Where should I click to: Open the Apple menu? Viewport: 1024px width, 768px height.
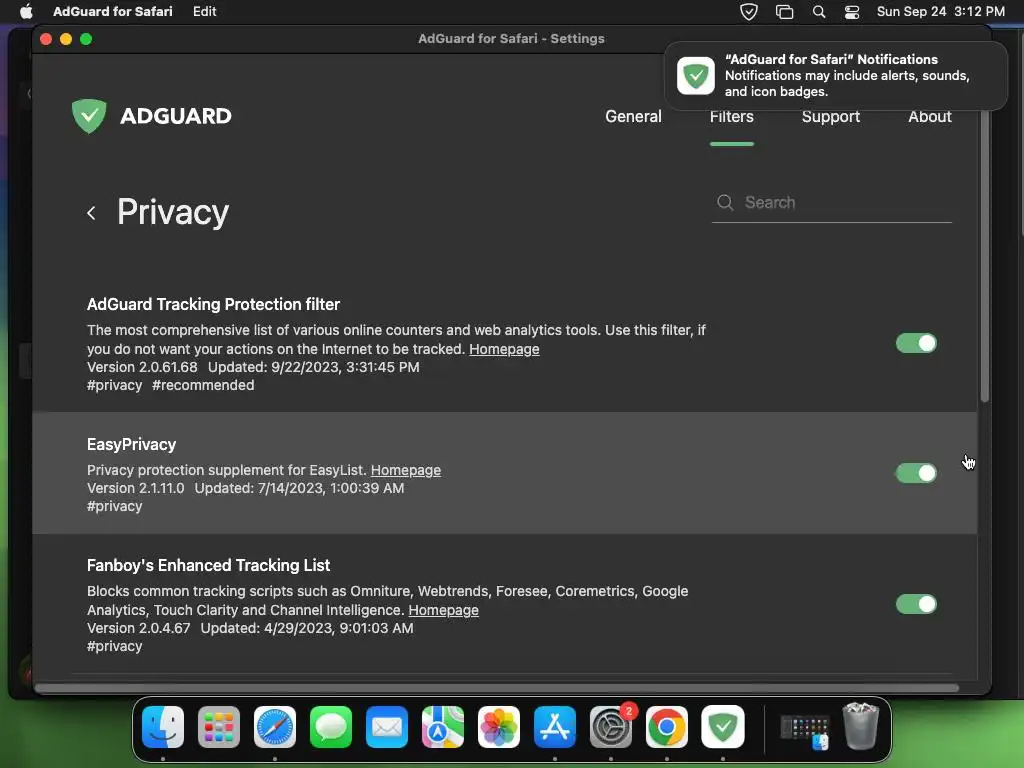coord(26,12)
